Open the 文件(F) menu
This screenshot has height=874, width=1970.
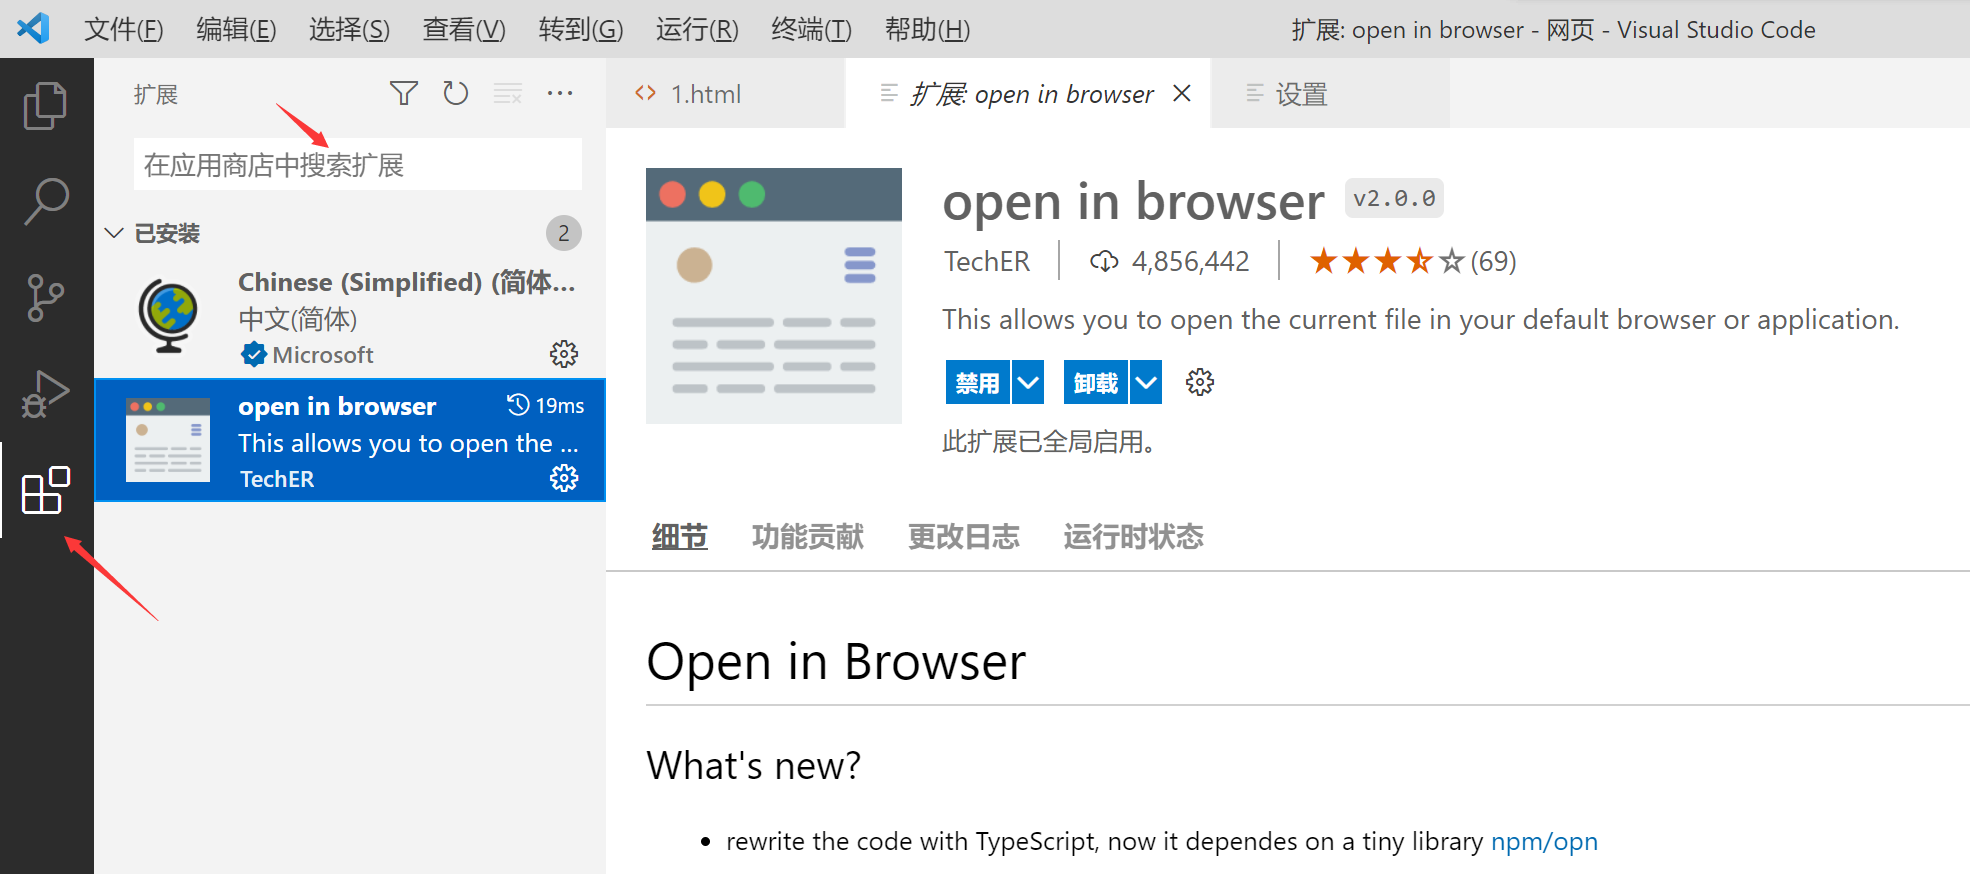pos(124,30)
